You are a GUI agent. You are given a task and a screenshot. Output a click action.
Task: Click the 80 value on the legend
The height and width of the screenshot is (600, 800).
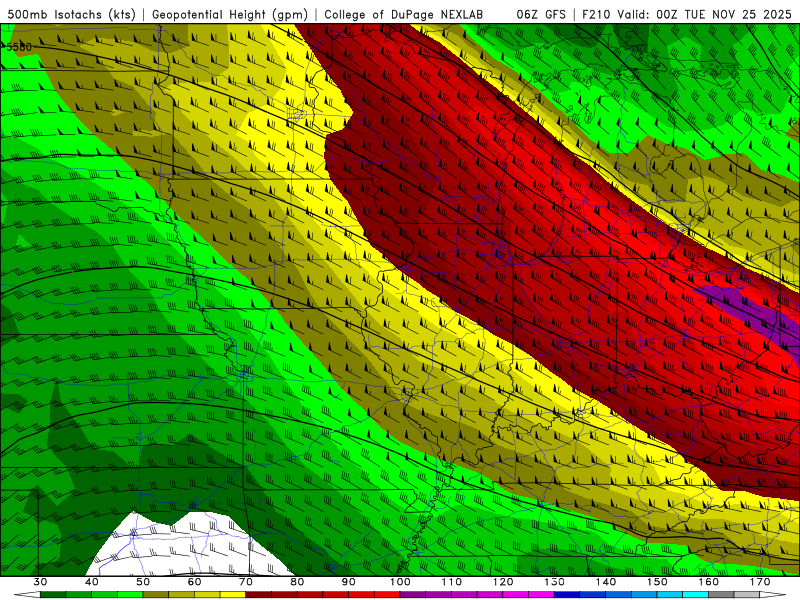[x=297, y=582]
